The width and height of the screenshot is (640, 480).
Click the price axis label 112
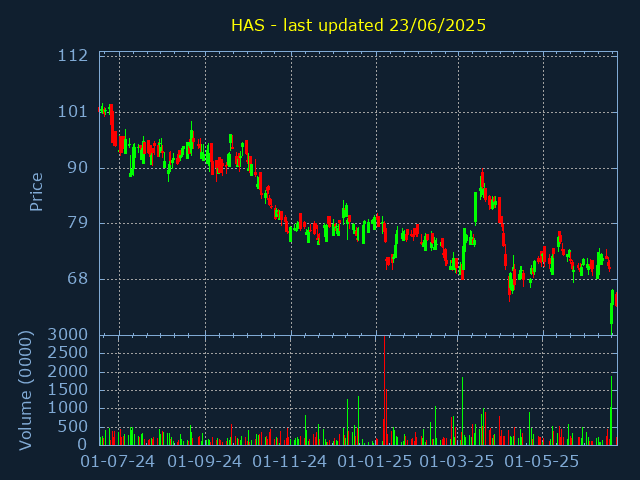[73, 56]
